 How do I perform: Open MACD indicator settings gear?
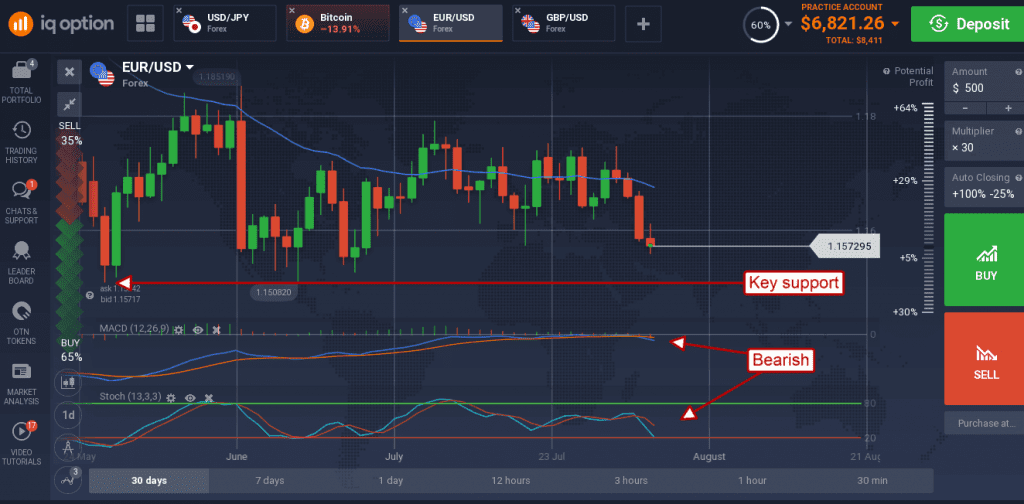click(x=178, y=330)
